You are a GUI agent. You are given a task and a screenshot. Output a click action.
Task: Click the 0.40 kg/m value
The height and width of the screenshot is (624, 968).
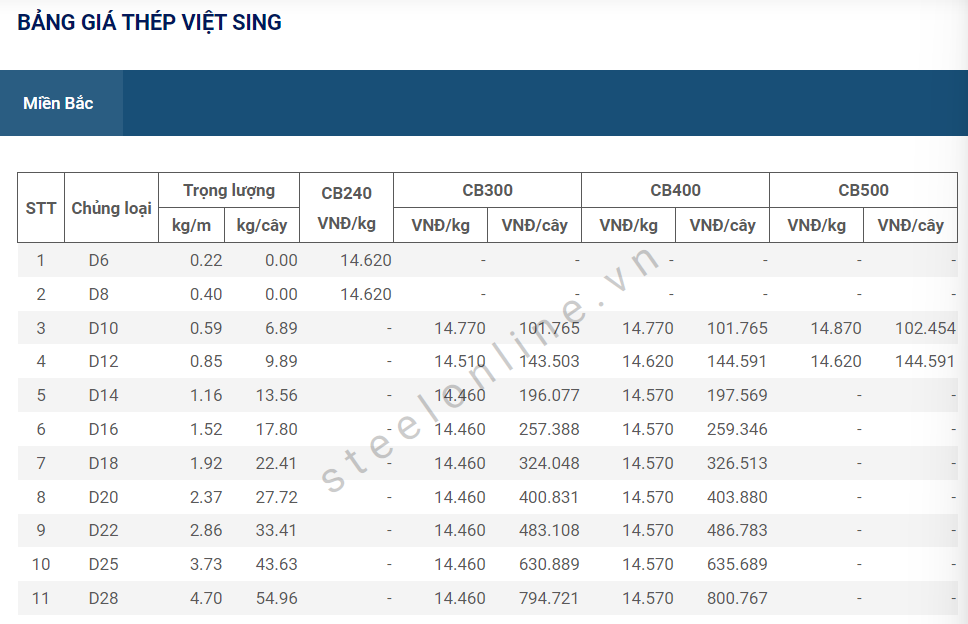point(206,294)
